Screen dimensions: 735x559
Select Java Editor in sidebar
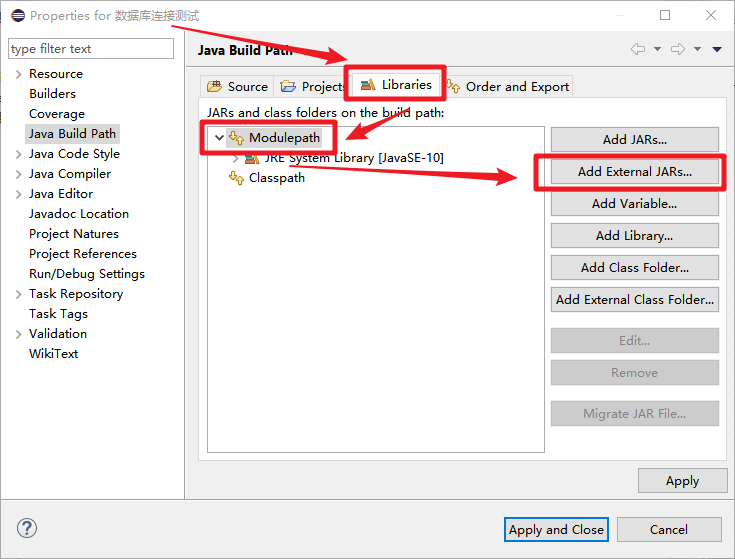coord(61,194)
